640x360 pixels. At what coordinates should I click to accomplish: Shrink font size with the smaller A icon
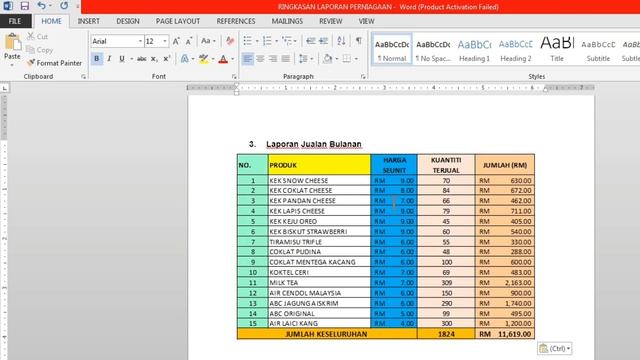click(x=189, y=41)
